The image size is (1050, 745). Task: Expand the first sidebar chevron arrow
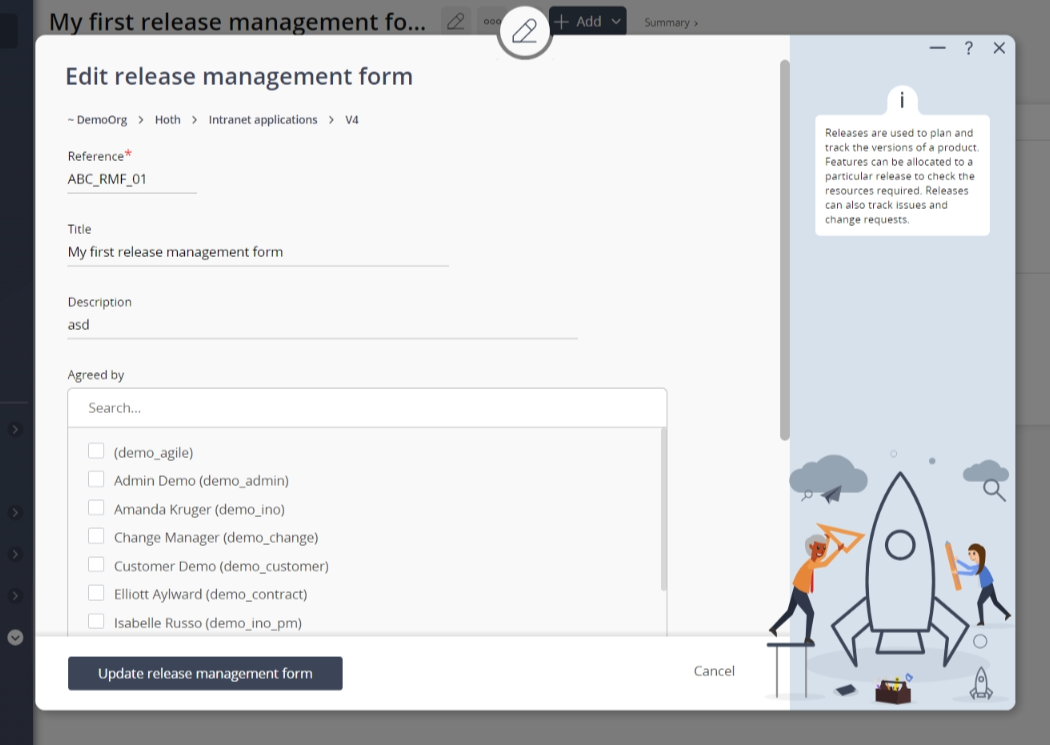[x=15, y=430]
